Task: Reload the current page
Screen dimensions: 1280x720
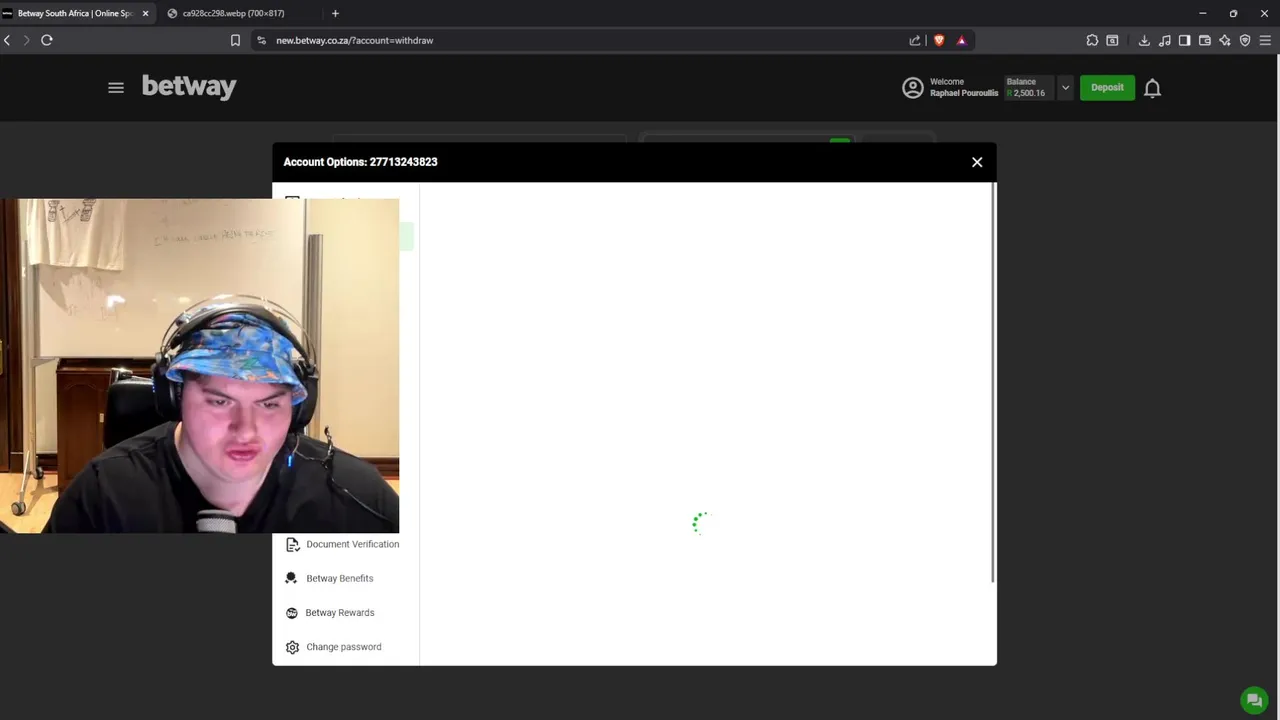Action: [x=46, y=40]
